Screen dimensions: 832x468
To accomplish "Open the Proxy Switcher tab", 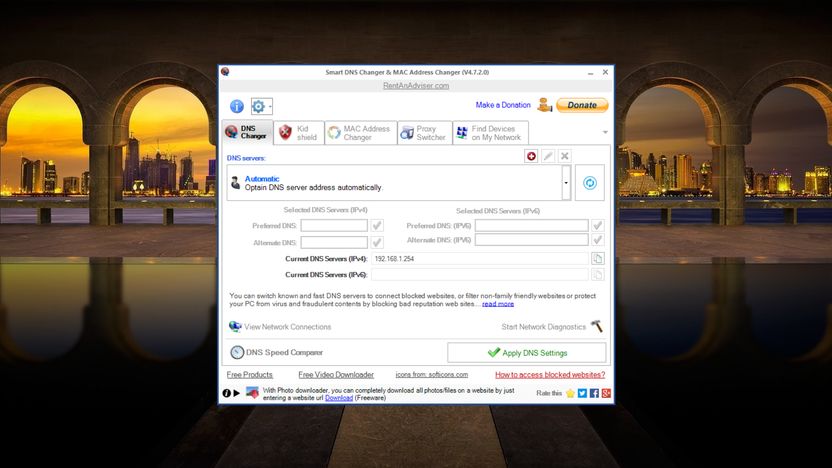I will tap(424, 133).
